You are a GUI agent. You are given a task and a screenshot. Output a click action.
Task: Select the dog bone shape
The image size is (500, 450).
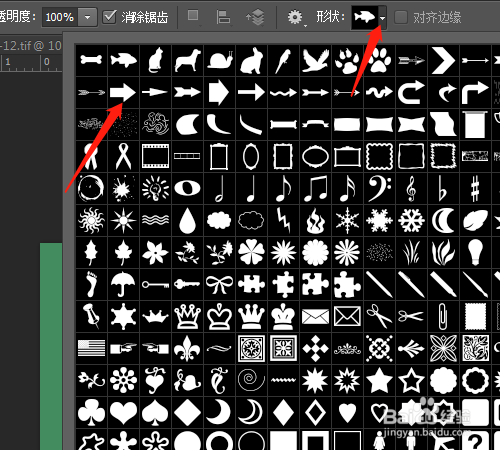click(x=91, y=60)
